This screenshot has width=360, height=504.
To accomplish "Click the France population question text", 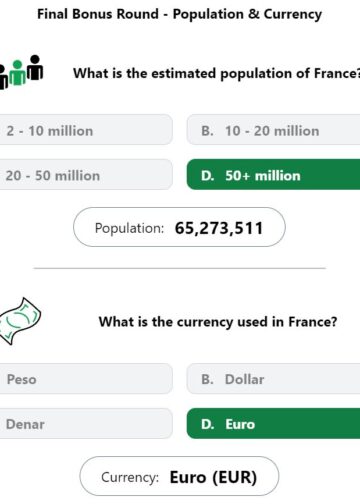I will pos(217,73).
